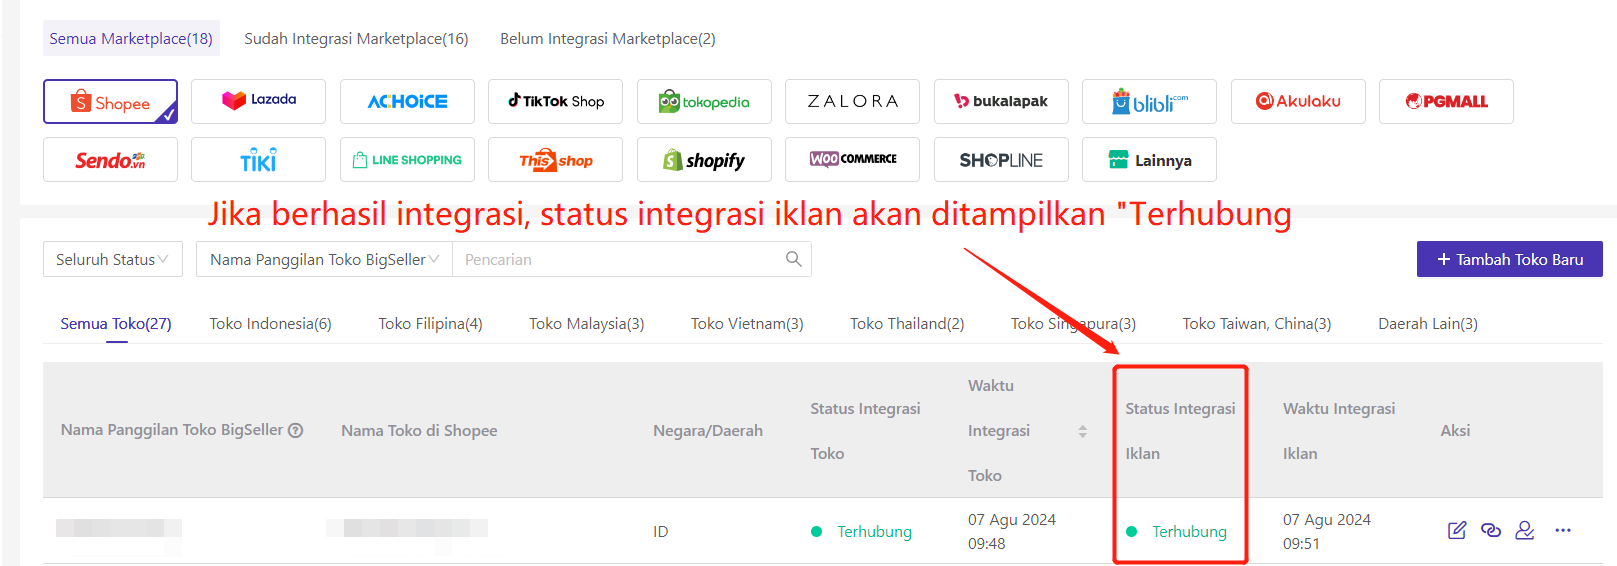Viewport: 1617px width, 566px height.
Task: Select the Akulaku marketplace tile
Action: tap(1298, 102)
